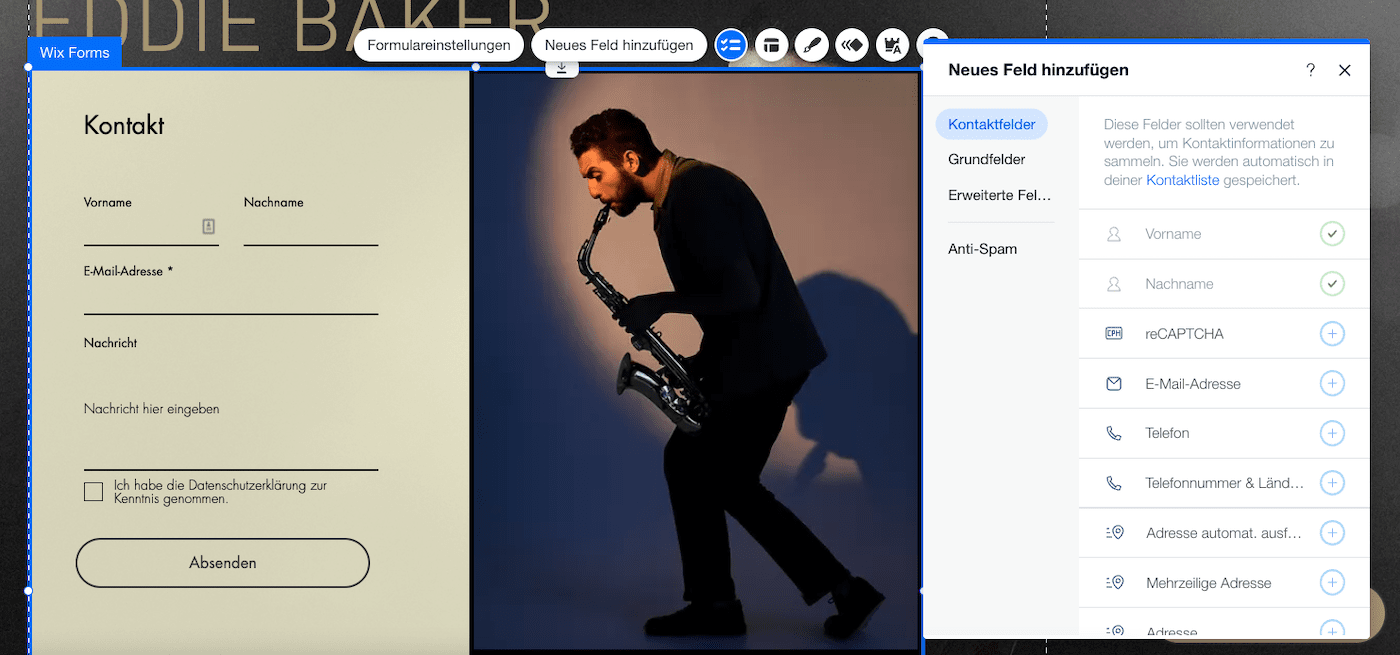
Task: Select the Telefon list entry text
Action: point(1167,433)
